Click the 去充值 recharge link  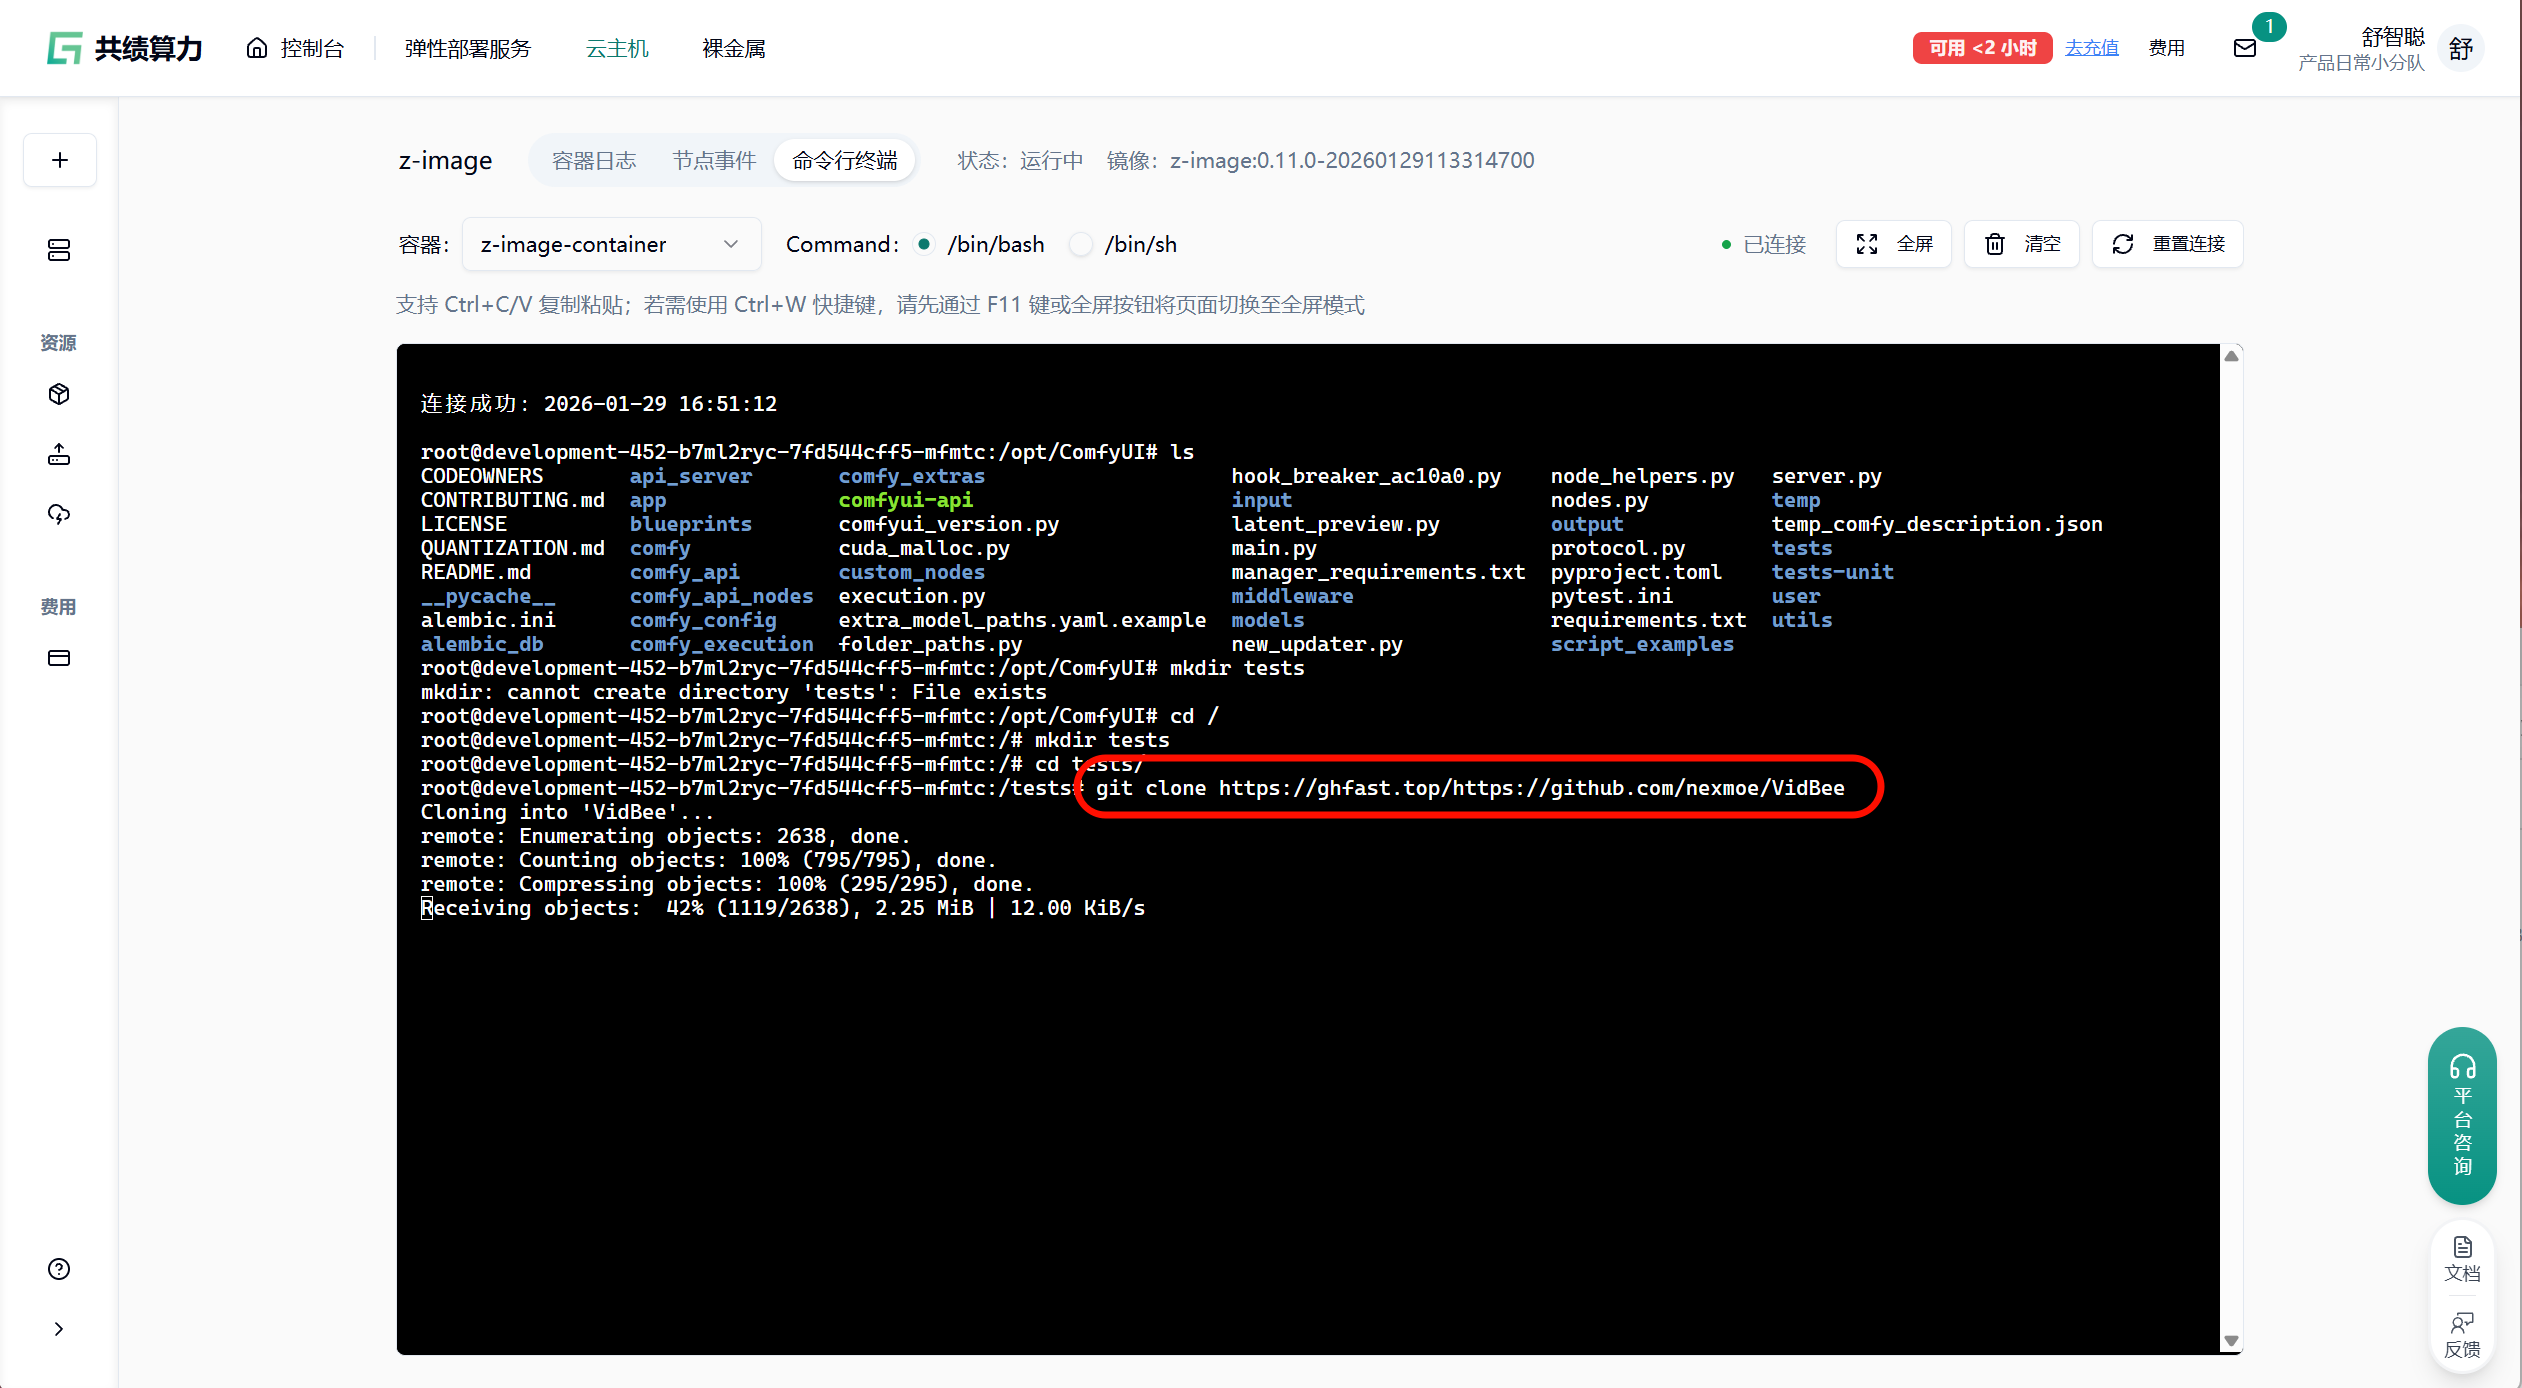(2091, 48)
